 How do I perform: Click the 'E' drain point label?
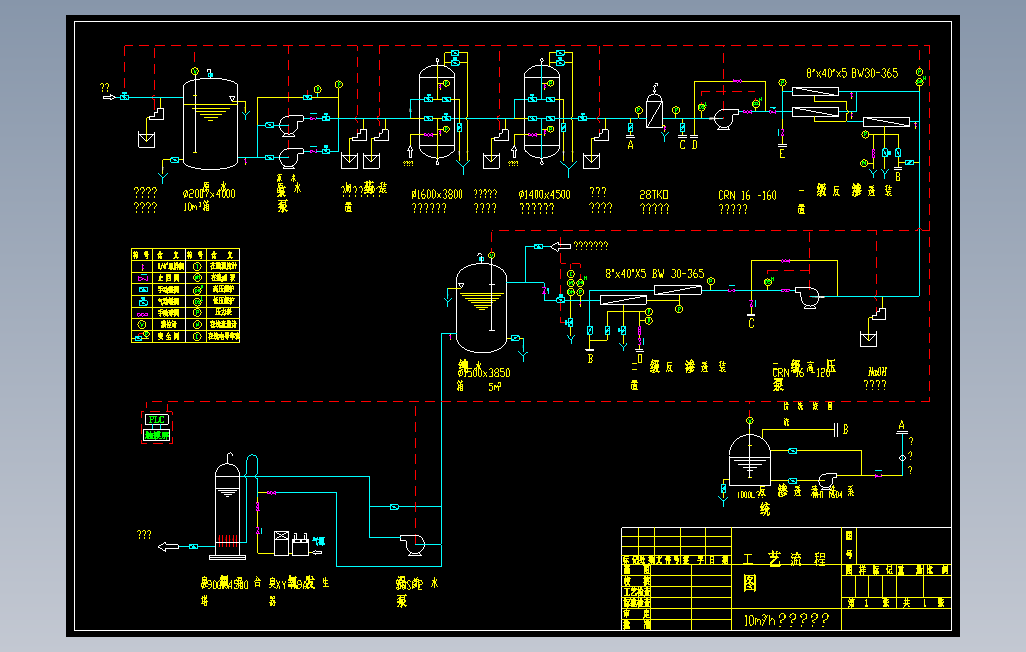tap(782, 154)
